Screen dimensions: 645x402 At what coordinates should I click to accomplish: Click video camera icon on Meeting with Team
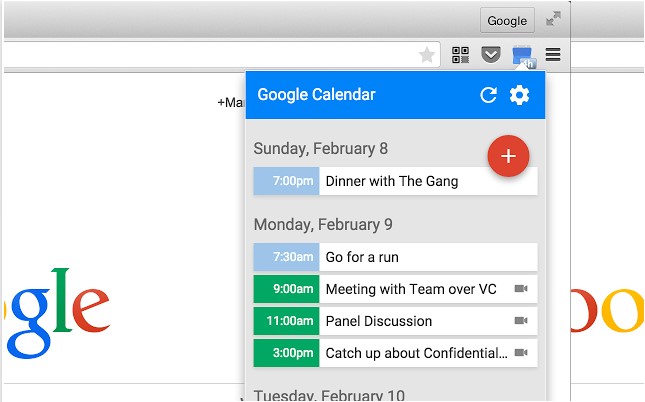tap(520, 289)
